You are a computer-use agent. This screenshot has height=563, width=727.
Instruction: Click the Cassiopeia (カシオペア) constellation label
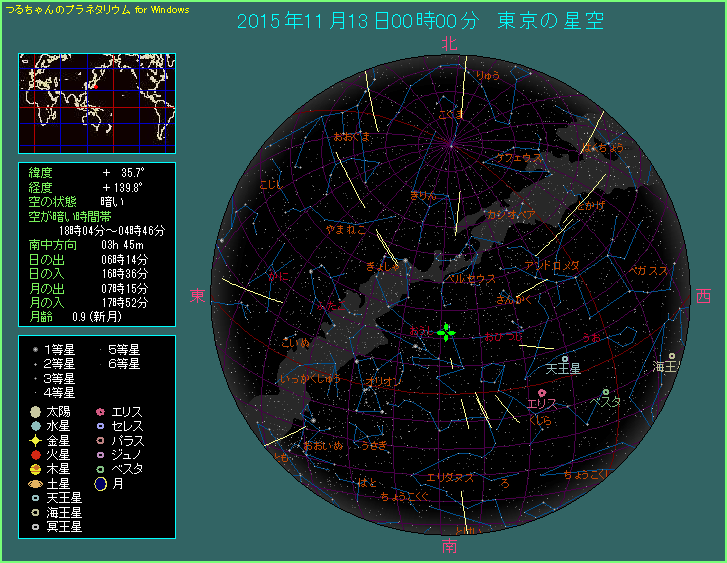click(511, 215)
